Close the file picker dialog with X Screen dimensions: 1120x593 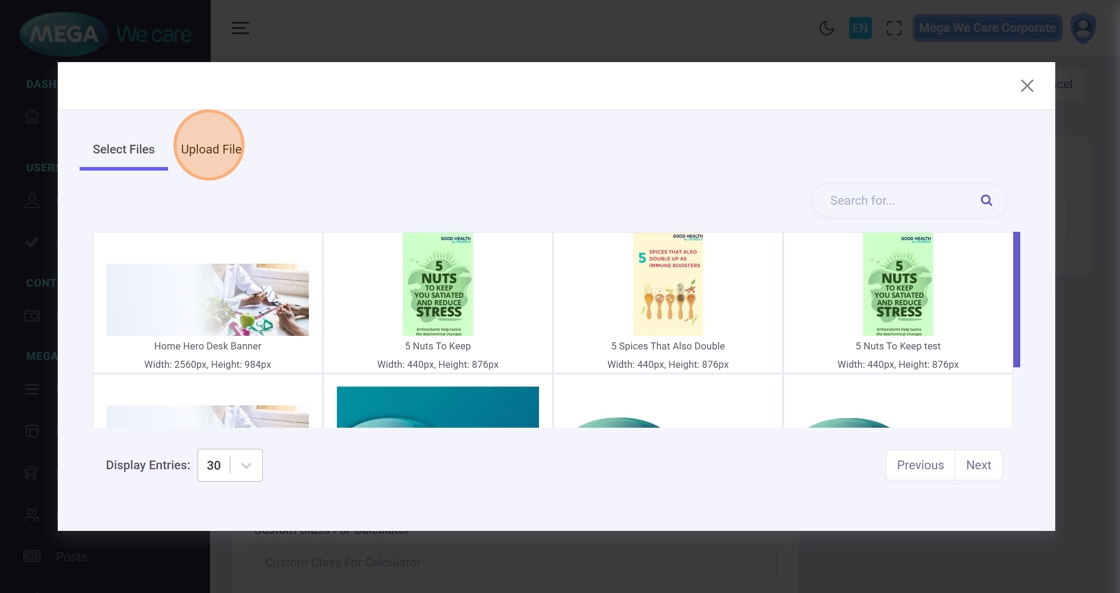pyautogui.click(x=1027, y=86)
